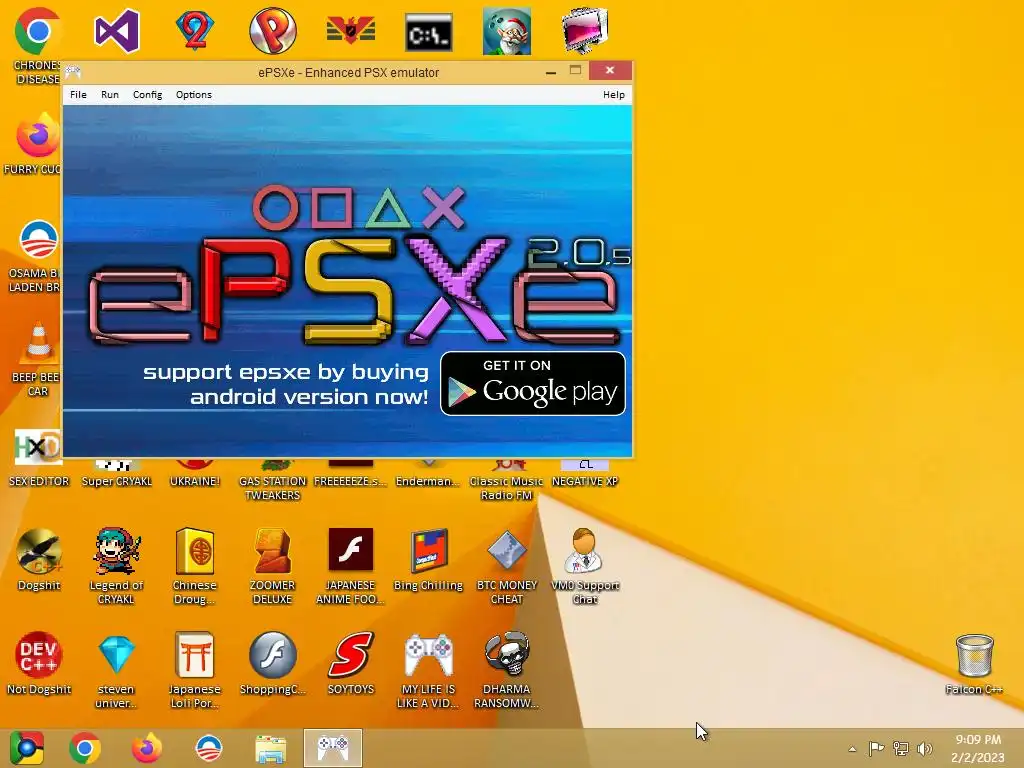Select the GAS STATION TWEAKERS label
The width and height of the screenshot is (1024, 768).
(272, 488)
